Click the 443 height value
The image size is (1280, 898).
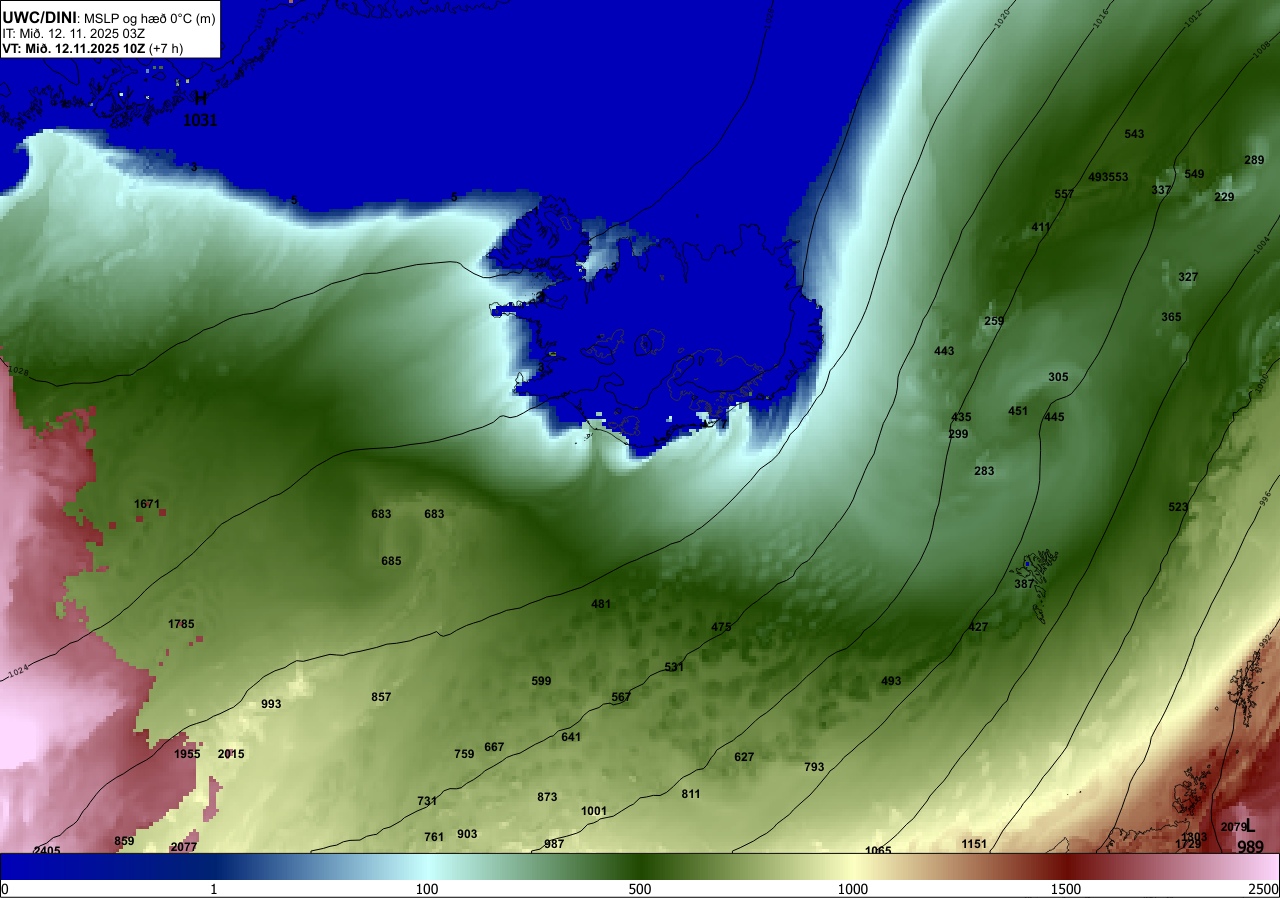(944, 351)
